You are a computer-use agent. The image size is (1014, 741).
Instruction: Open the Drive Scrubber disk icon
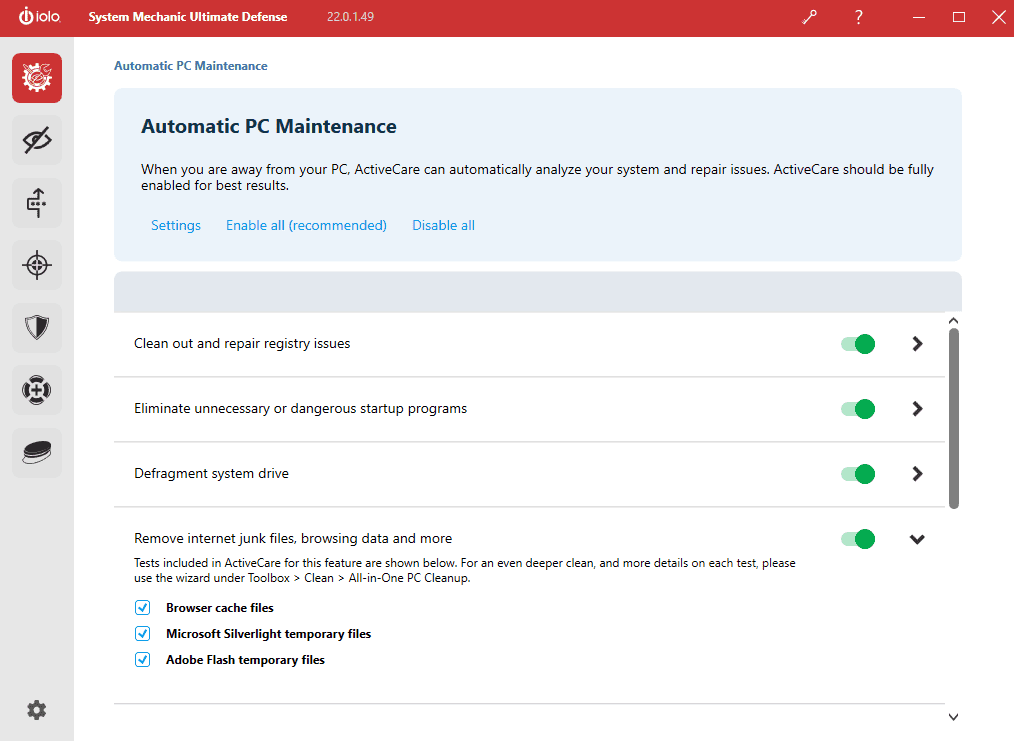[36, 452]
